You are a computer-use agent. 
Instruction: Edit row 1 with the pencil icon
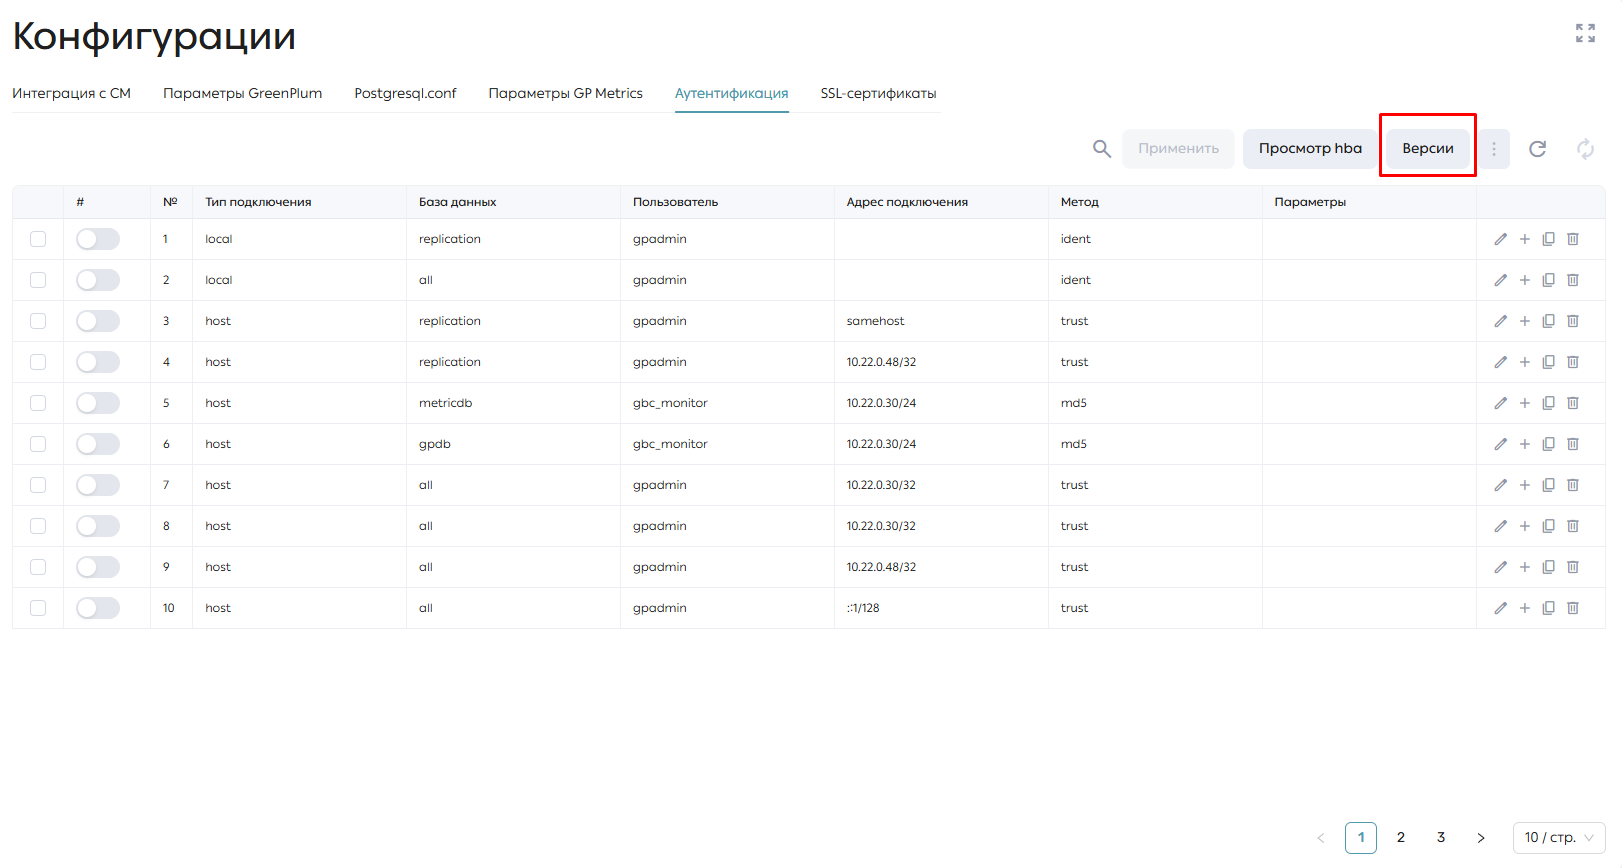tap(1500, 239)
